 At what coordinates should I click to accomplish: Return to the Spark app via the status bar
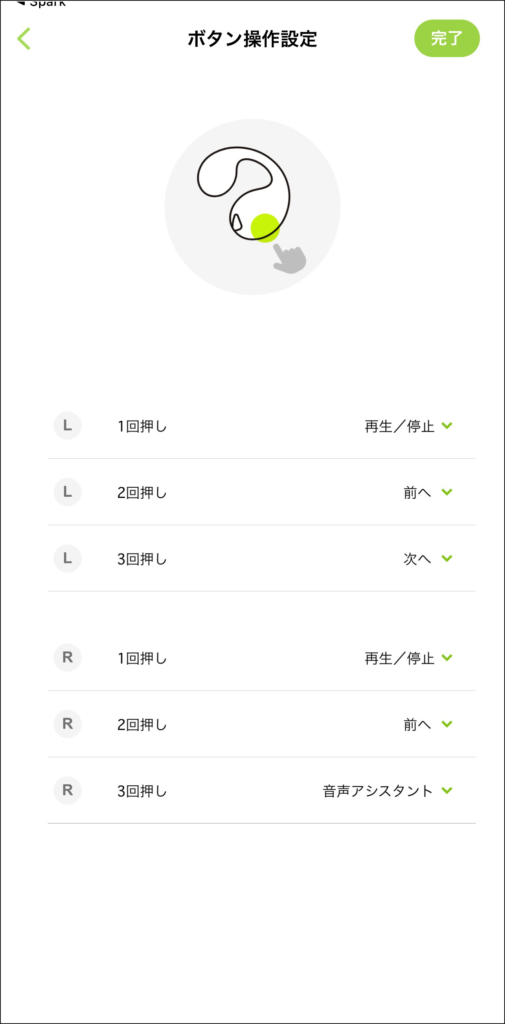pos(41,3)
